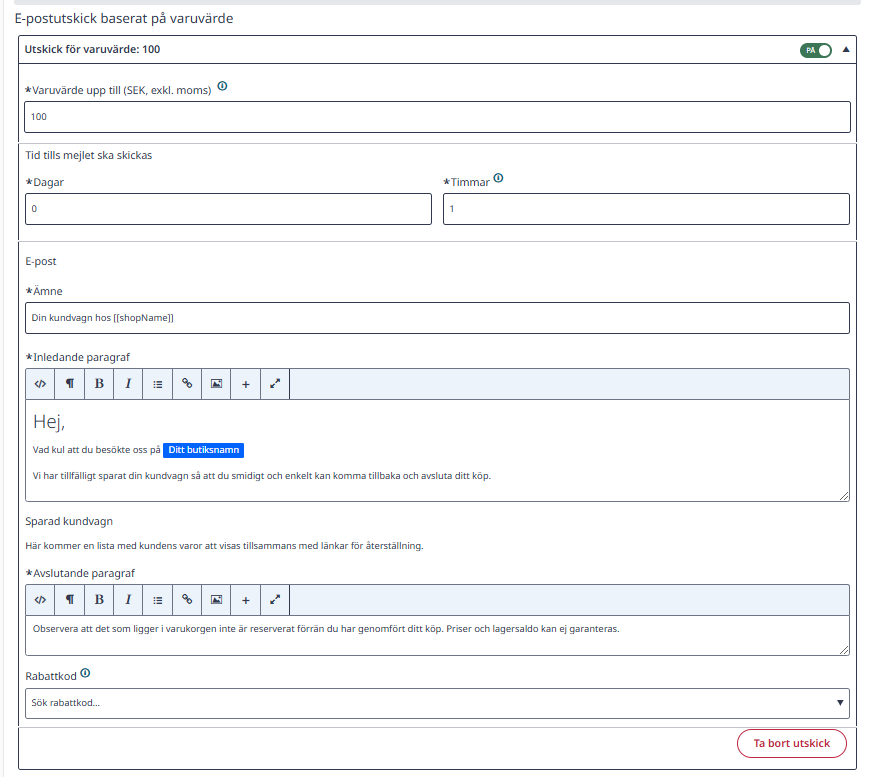Focus the Ämne subject field
The width and height of the screenshot is (872, 777).
(x=437, y=318)
